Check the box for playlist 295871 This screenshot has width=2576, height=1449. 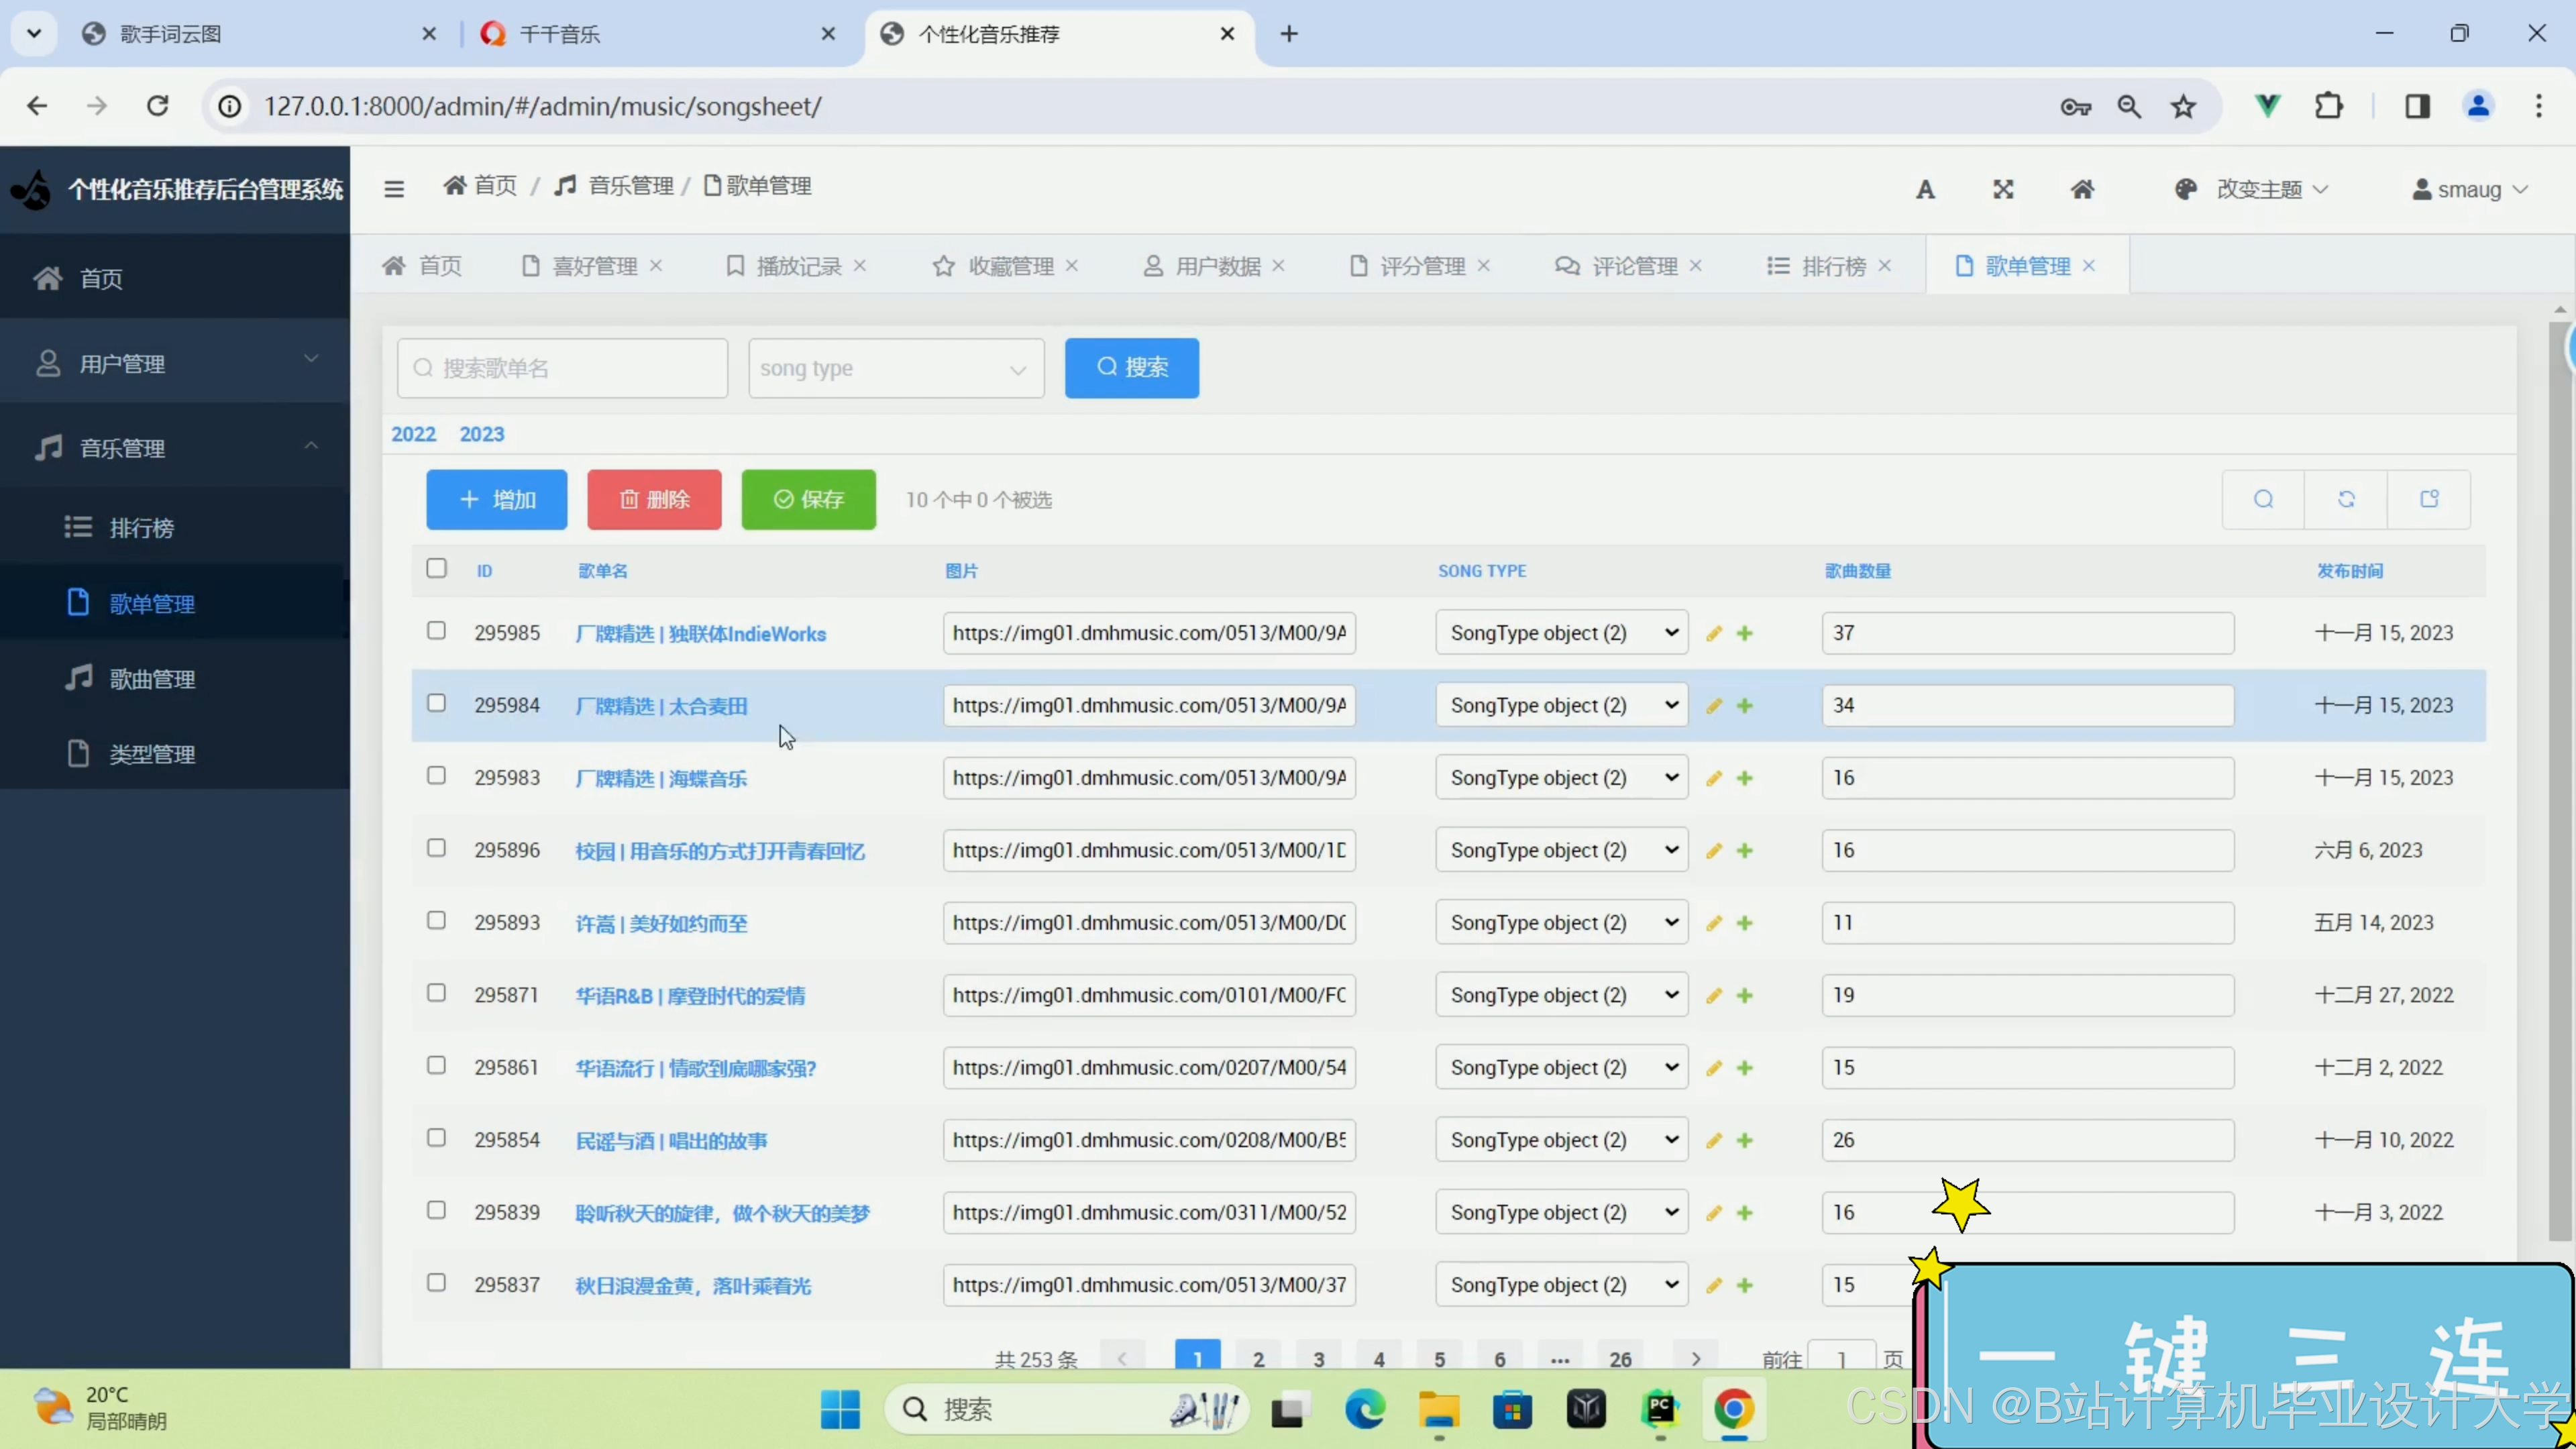tap(436, 993)
